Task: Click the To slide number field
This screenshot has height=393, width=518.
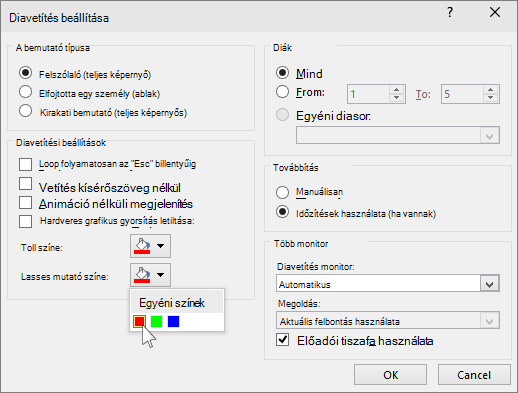Action: coord(463,94)
